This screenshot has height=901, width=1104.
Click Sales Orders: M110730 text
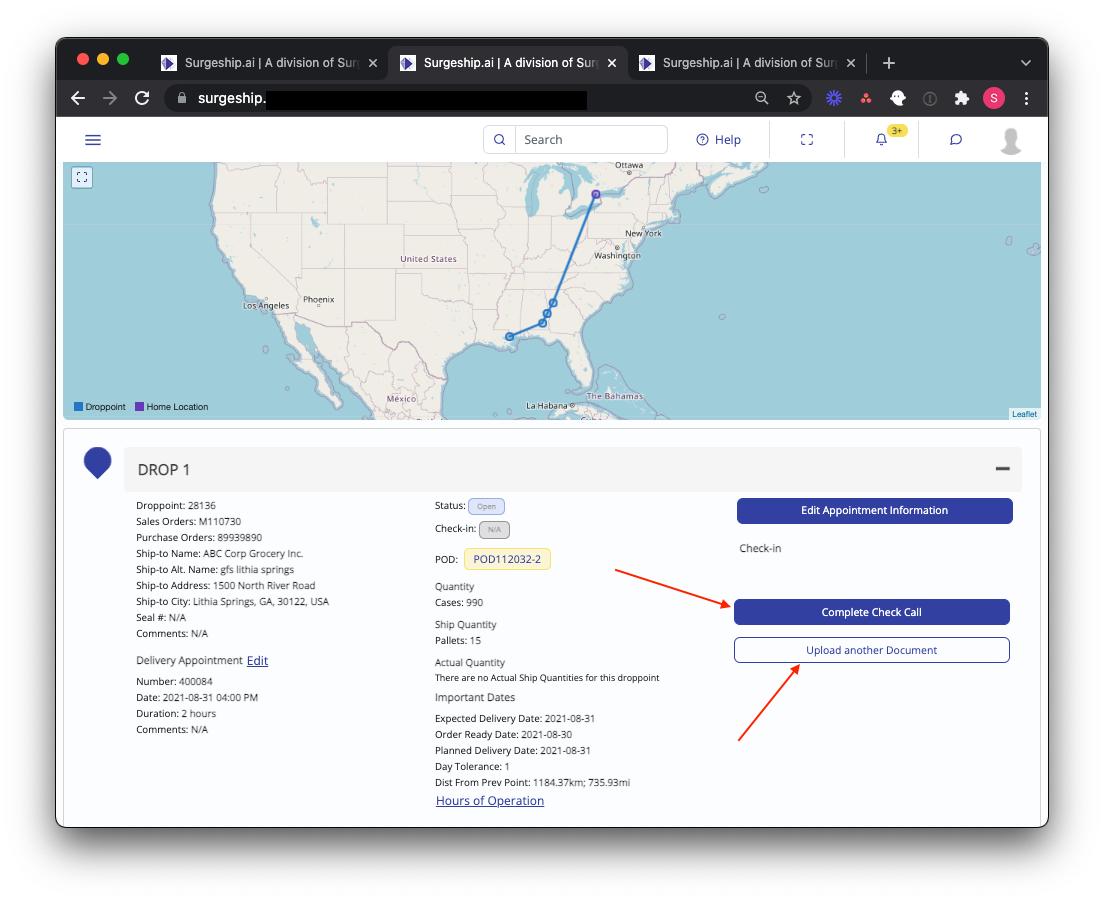coord(189,522)
